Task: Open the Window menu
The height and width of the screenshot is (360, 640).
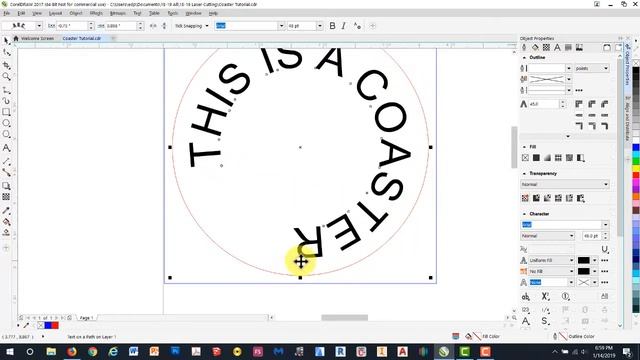Action: point(193,13)
